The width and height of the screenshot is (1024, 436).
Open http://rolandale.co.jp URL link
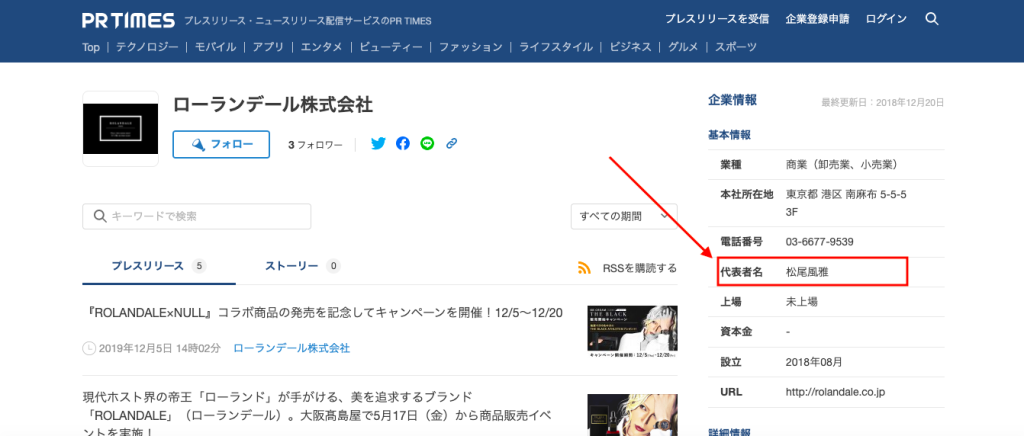[835, 392]
